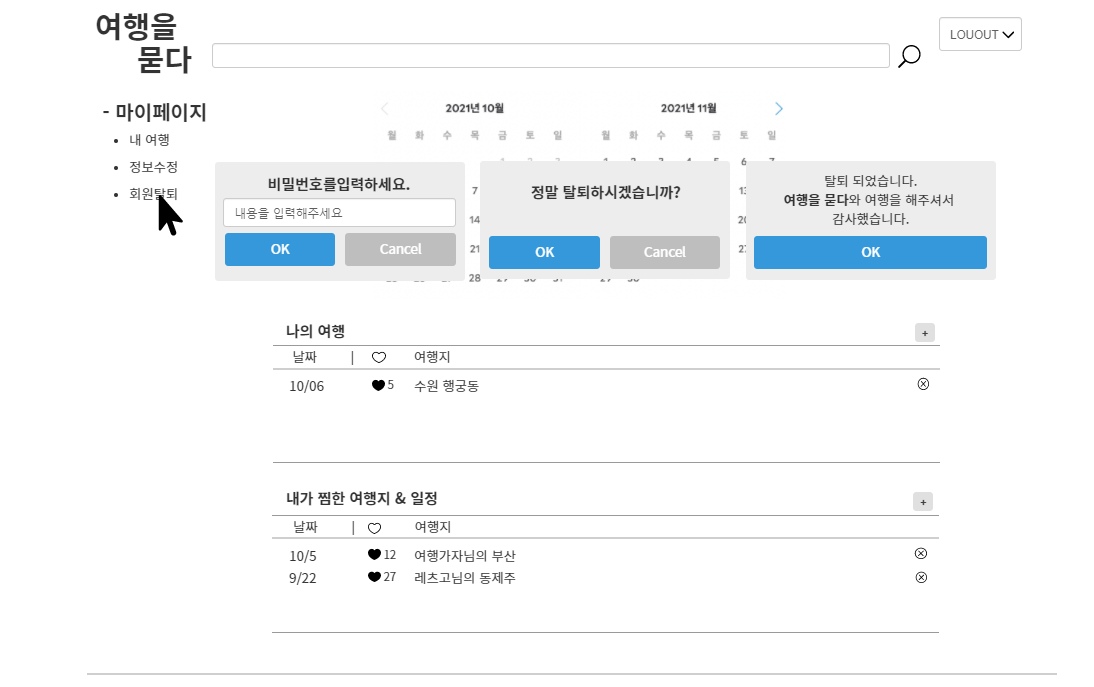
Task: Go to previous calendar month arrow
Action: [384, 109]
